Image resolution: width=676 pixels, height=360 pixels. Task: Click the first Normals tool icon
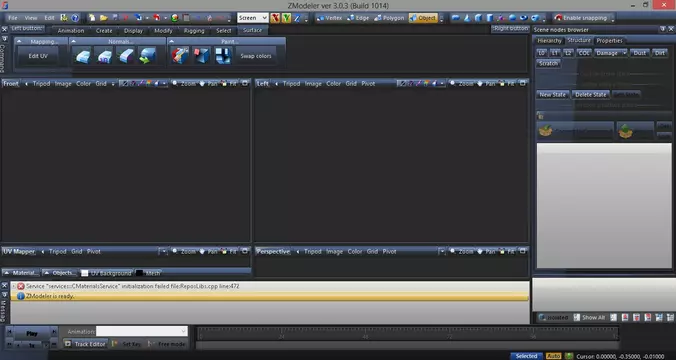pyautogui.click(x=83, y=56)
